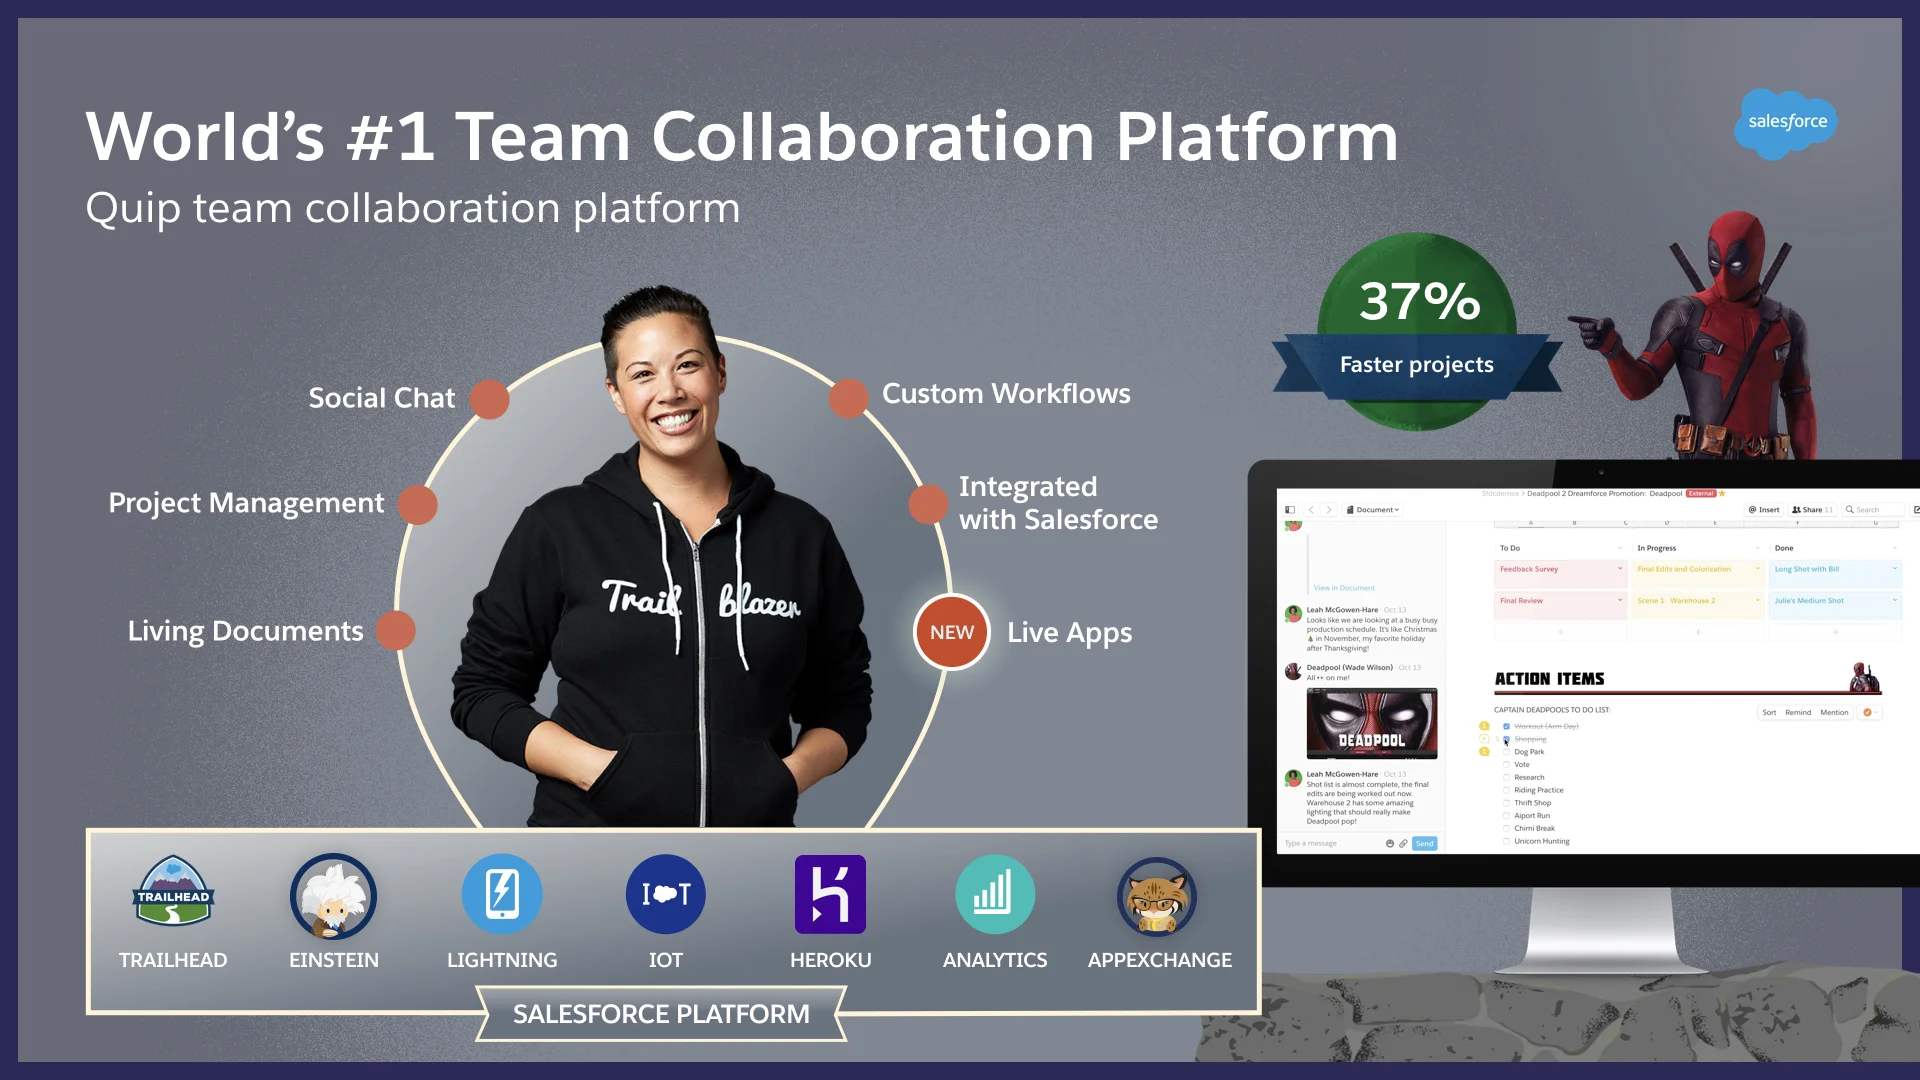Image resolution: width=1920 pixels, height=1080 pixels.
Task: Check the Riding Practice checkbox
Action: (x=1506, y=790)
